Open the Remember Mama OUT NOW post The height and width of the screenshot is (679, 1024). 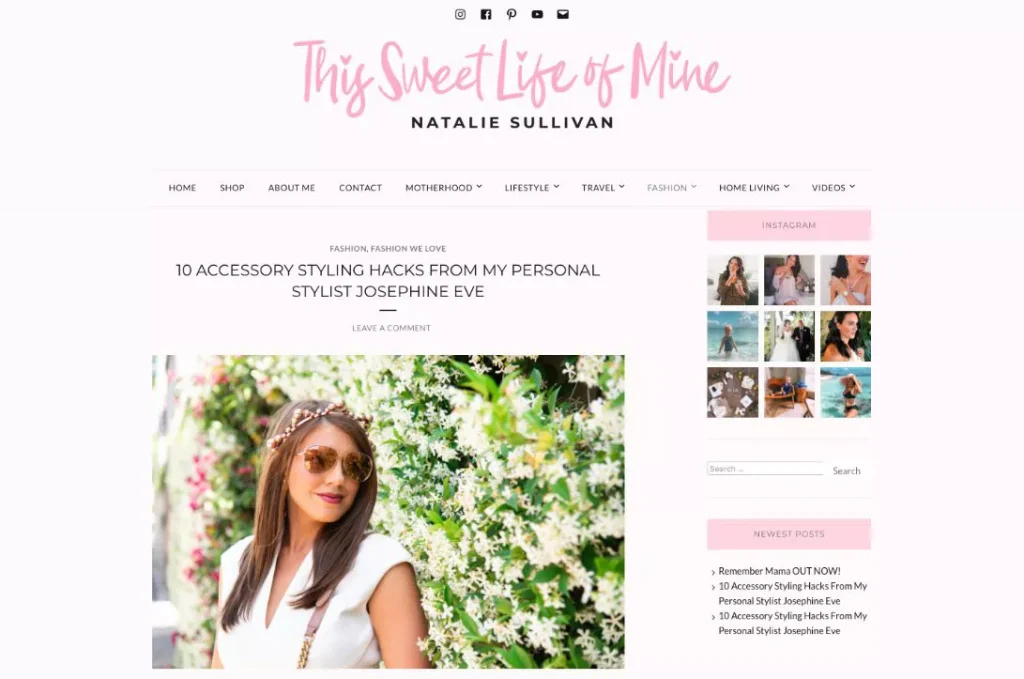(779, 571)
